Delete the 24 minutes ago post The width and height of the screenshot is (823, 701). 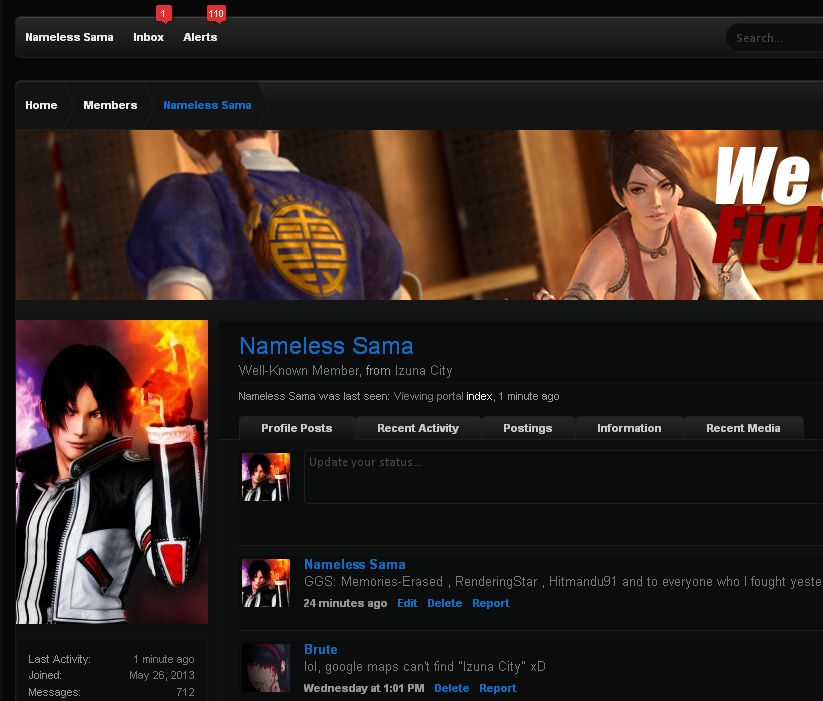pos(445,603)
